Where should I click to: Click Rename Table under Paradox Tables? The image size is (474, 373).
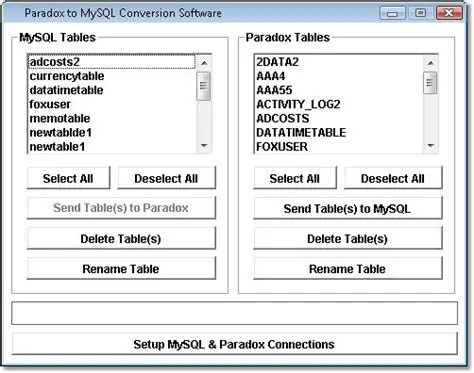pos(348,268)
